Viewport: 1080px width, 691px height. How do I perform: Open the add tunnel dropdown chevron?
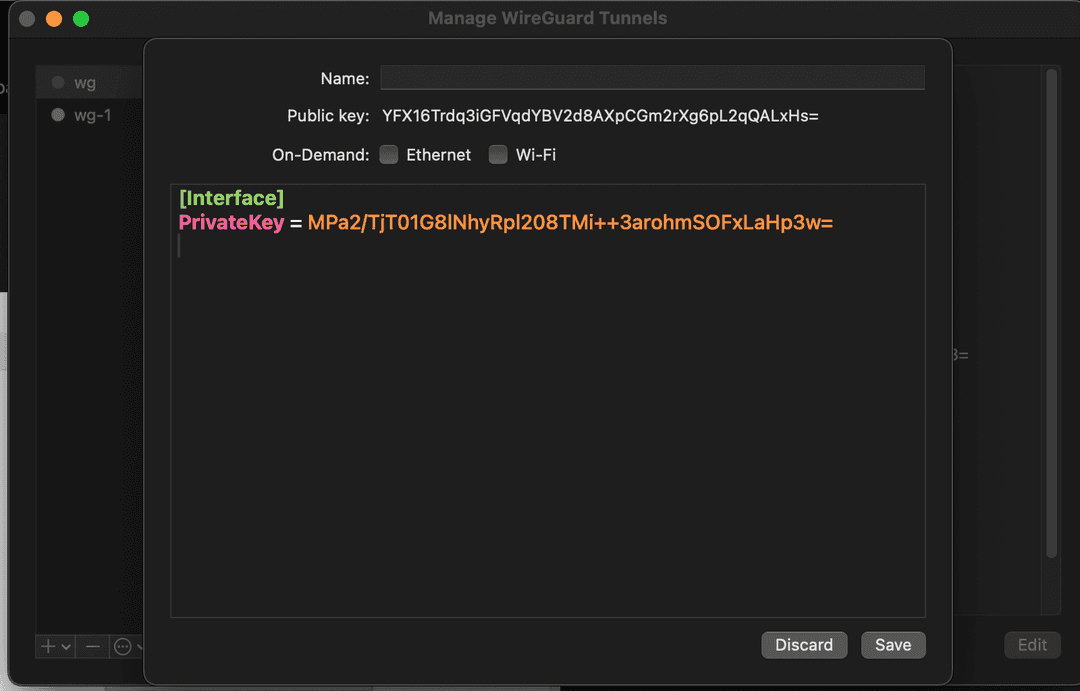(x=66, y=647)
